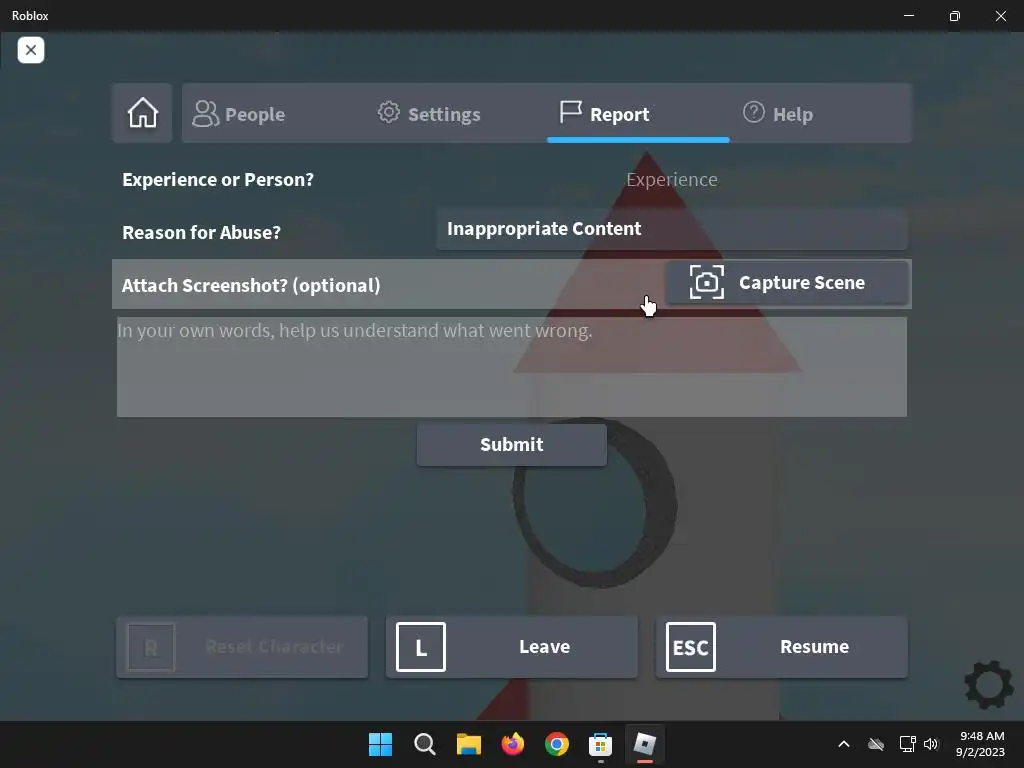This screenshot has width=1024, height=768.
Task: Open network status tray icon
Action: [907, 744]
